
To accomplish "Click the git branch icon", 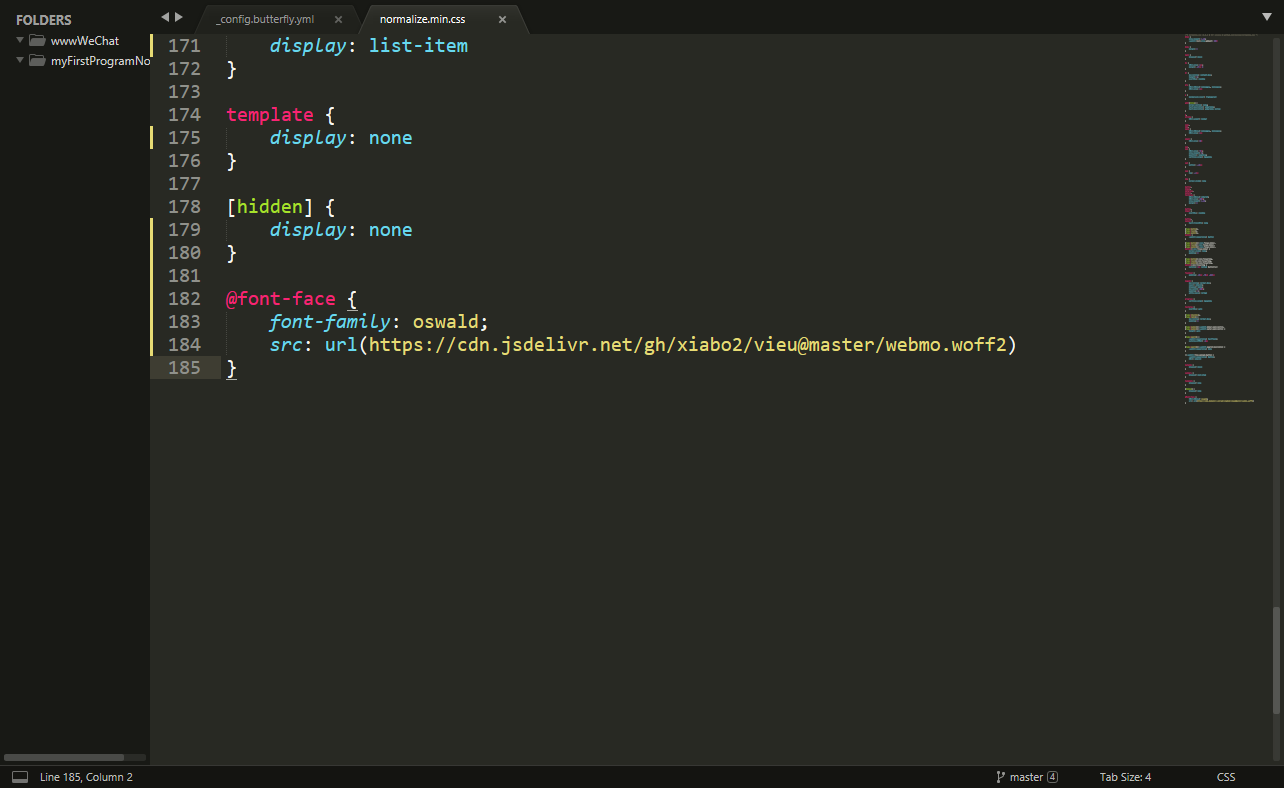I will point(1000,777).
